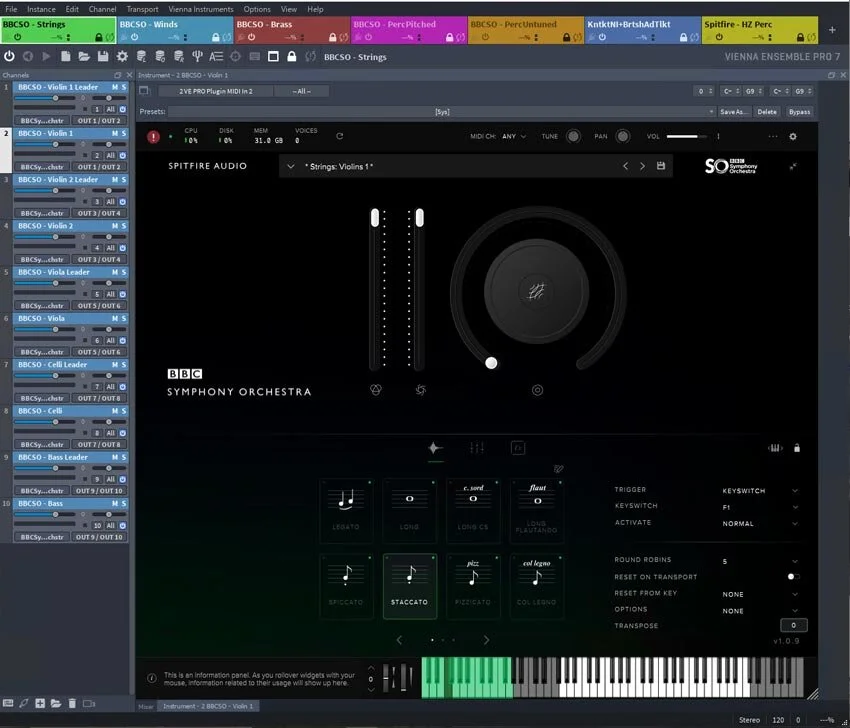Open the FX tab icon in plugin
Screen dimensions: 850x728
point(518,448)
